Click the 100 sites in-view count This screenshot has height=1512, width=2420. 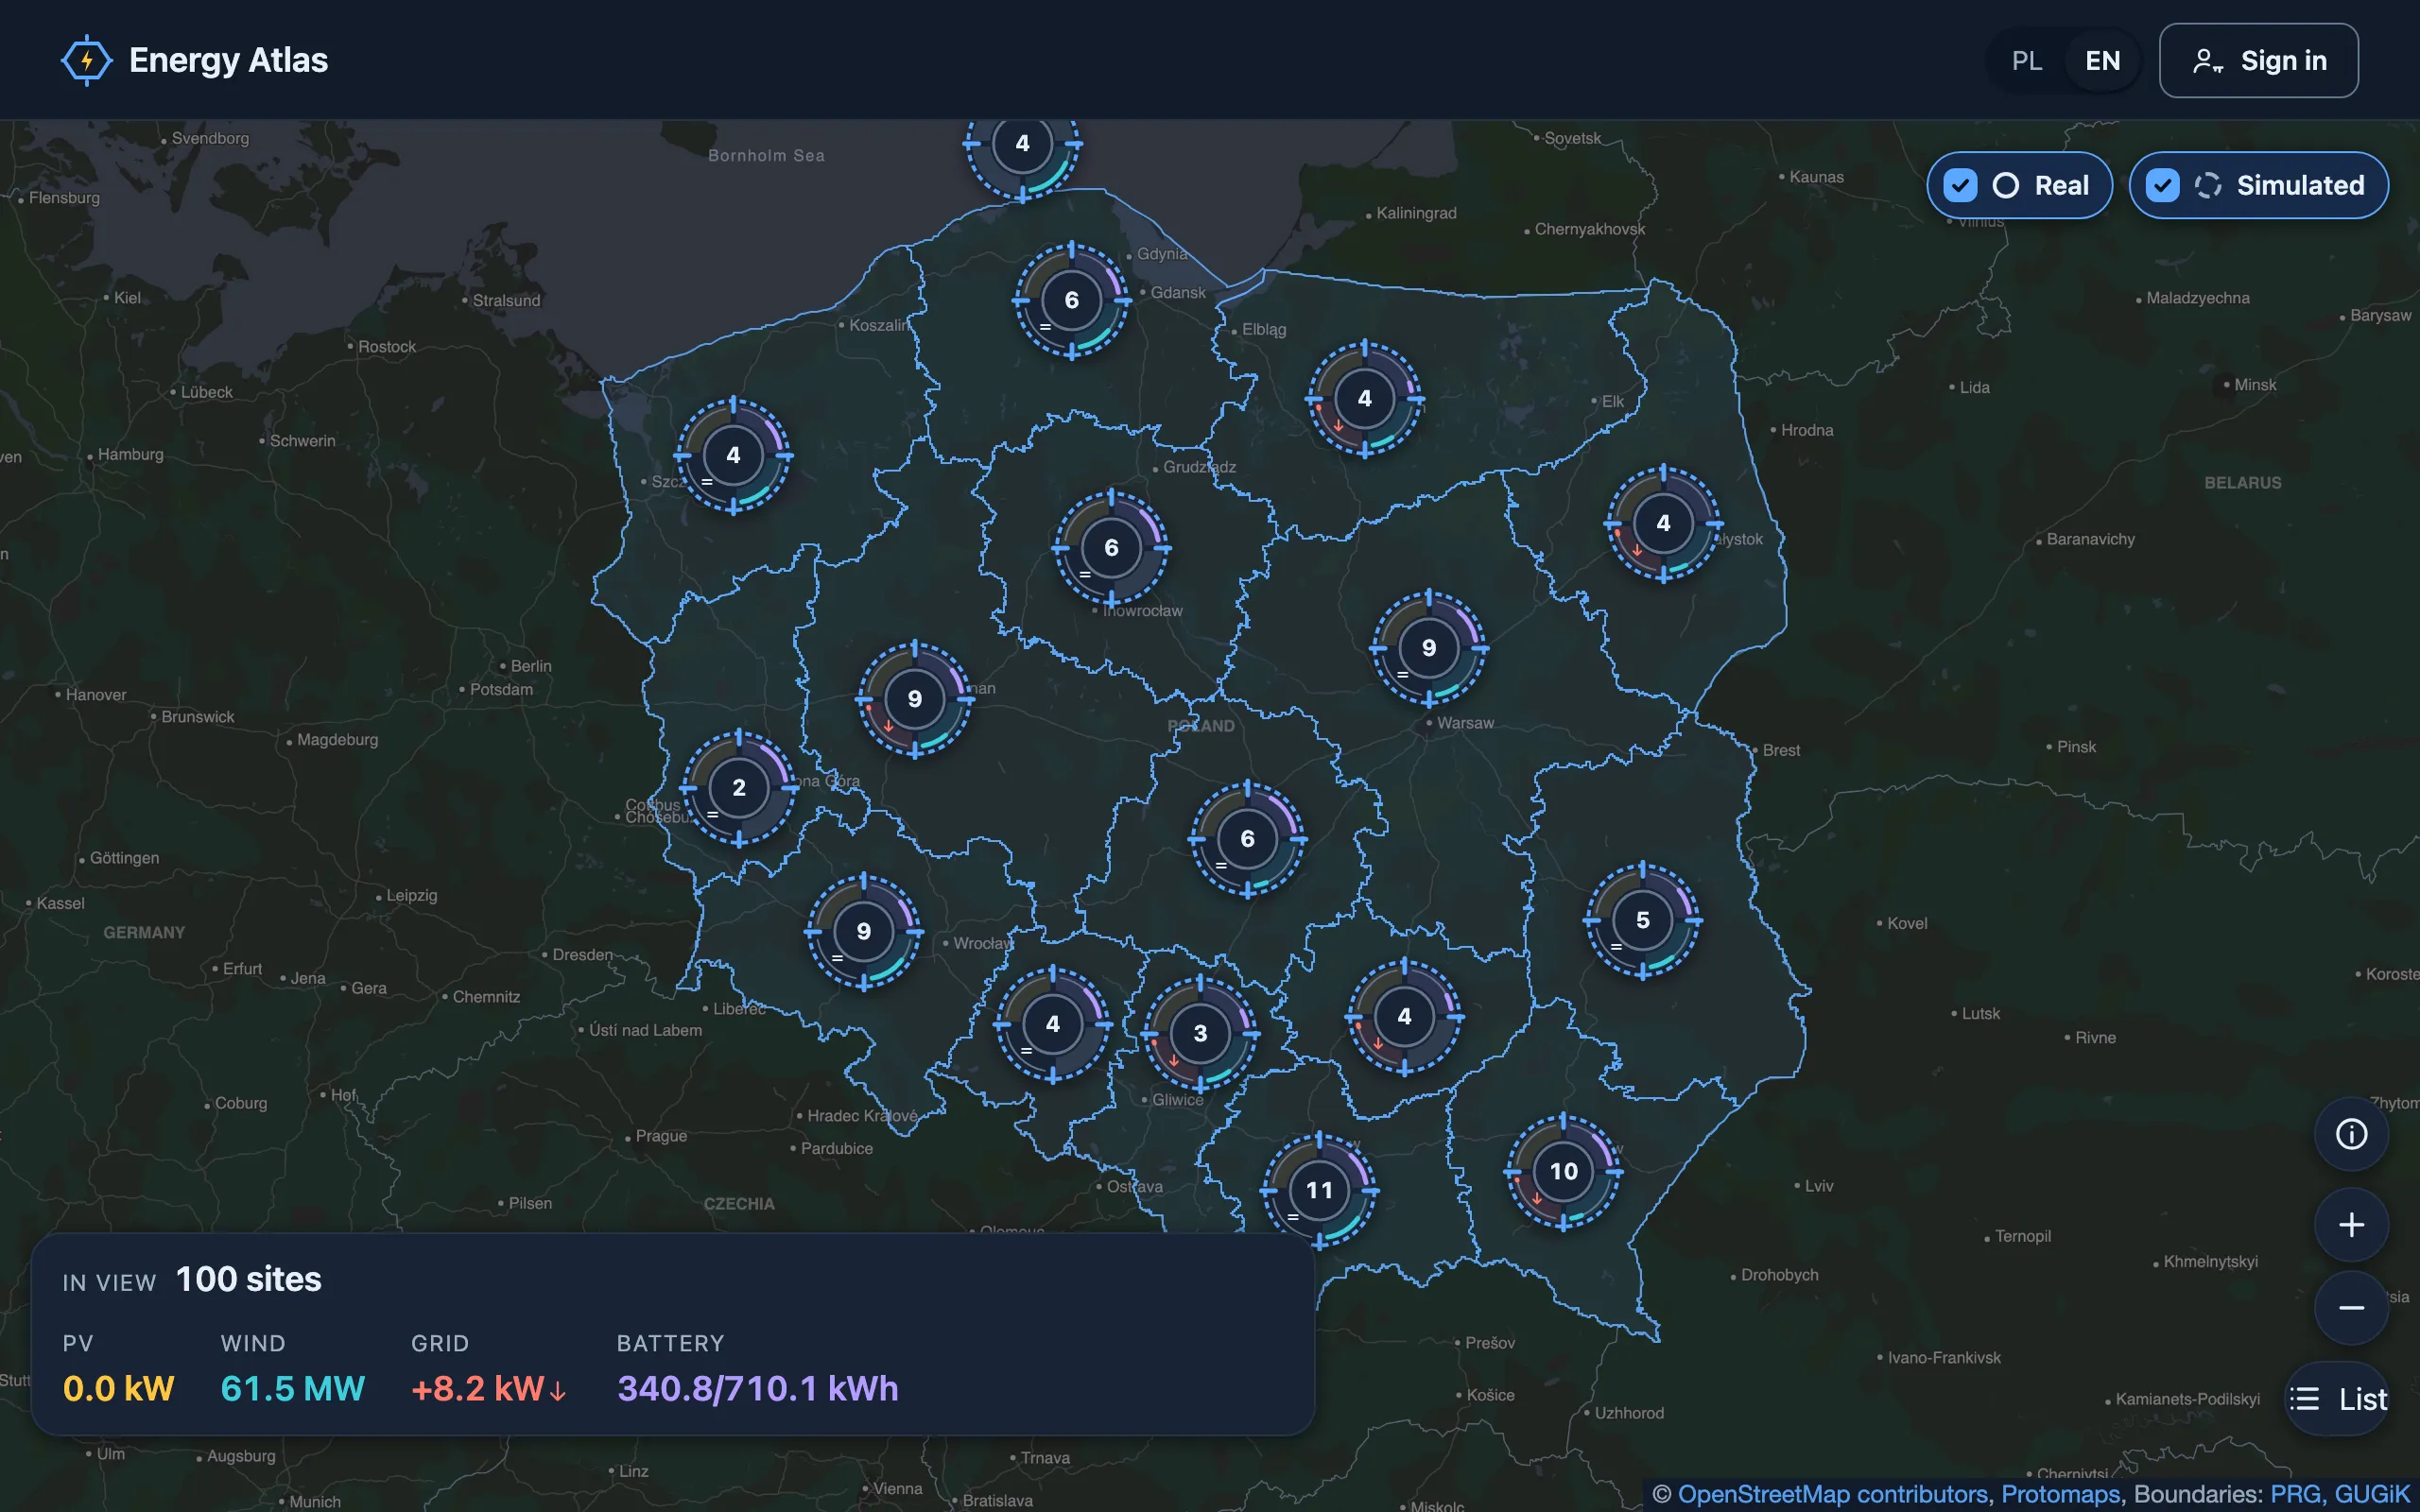pyautogui.click(x=248, y=1279)
